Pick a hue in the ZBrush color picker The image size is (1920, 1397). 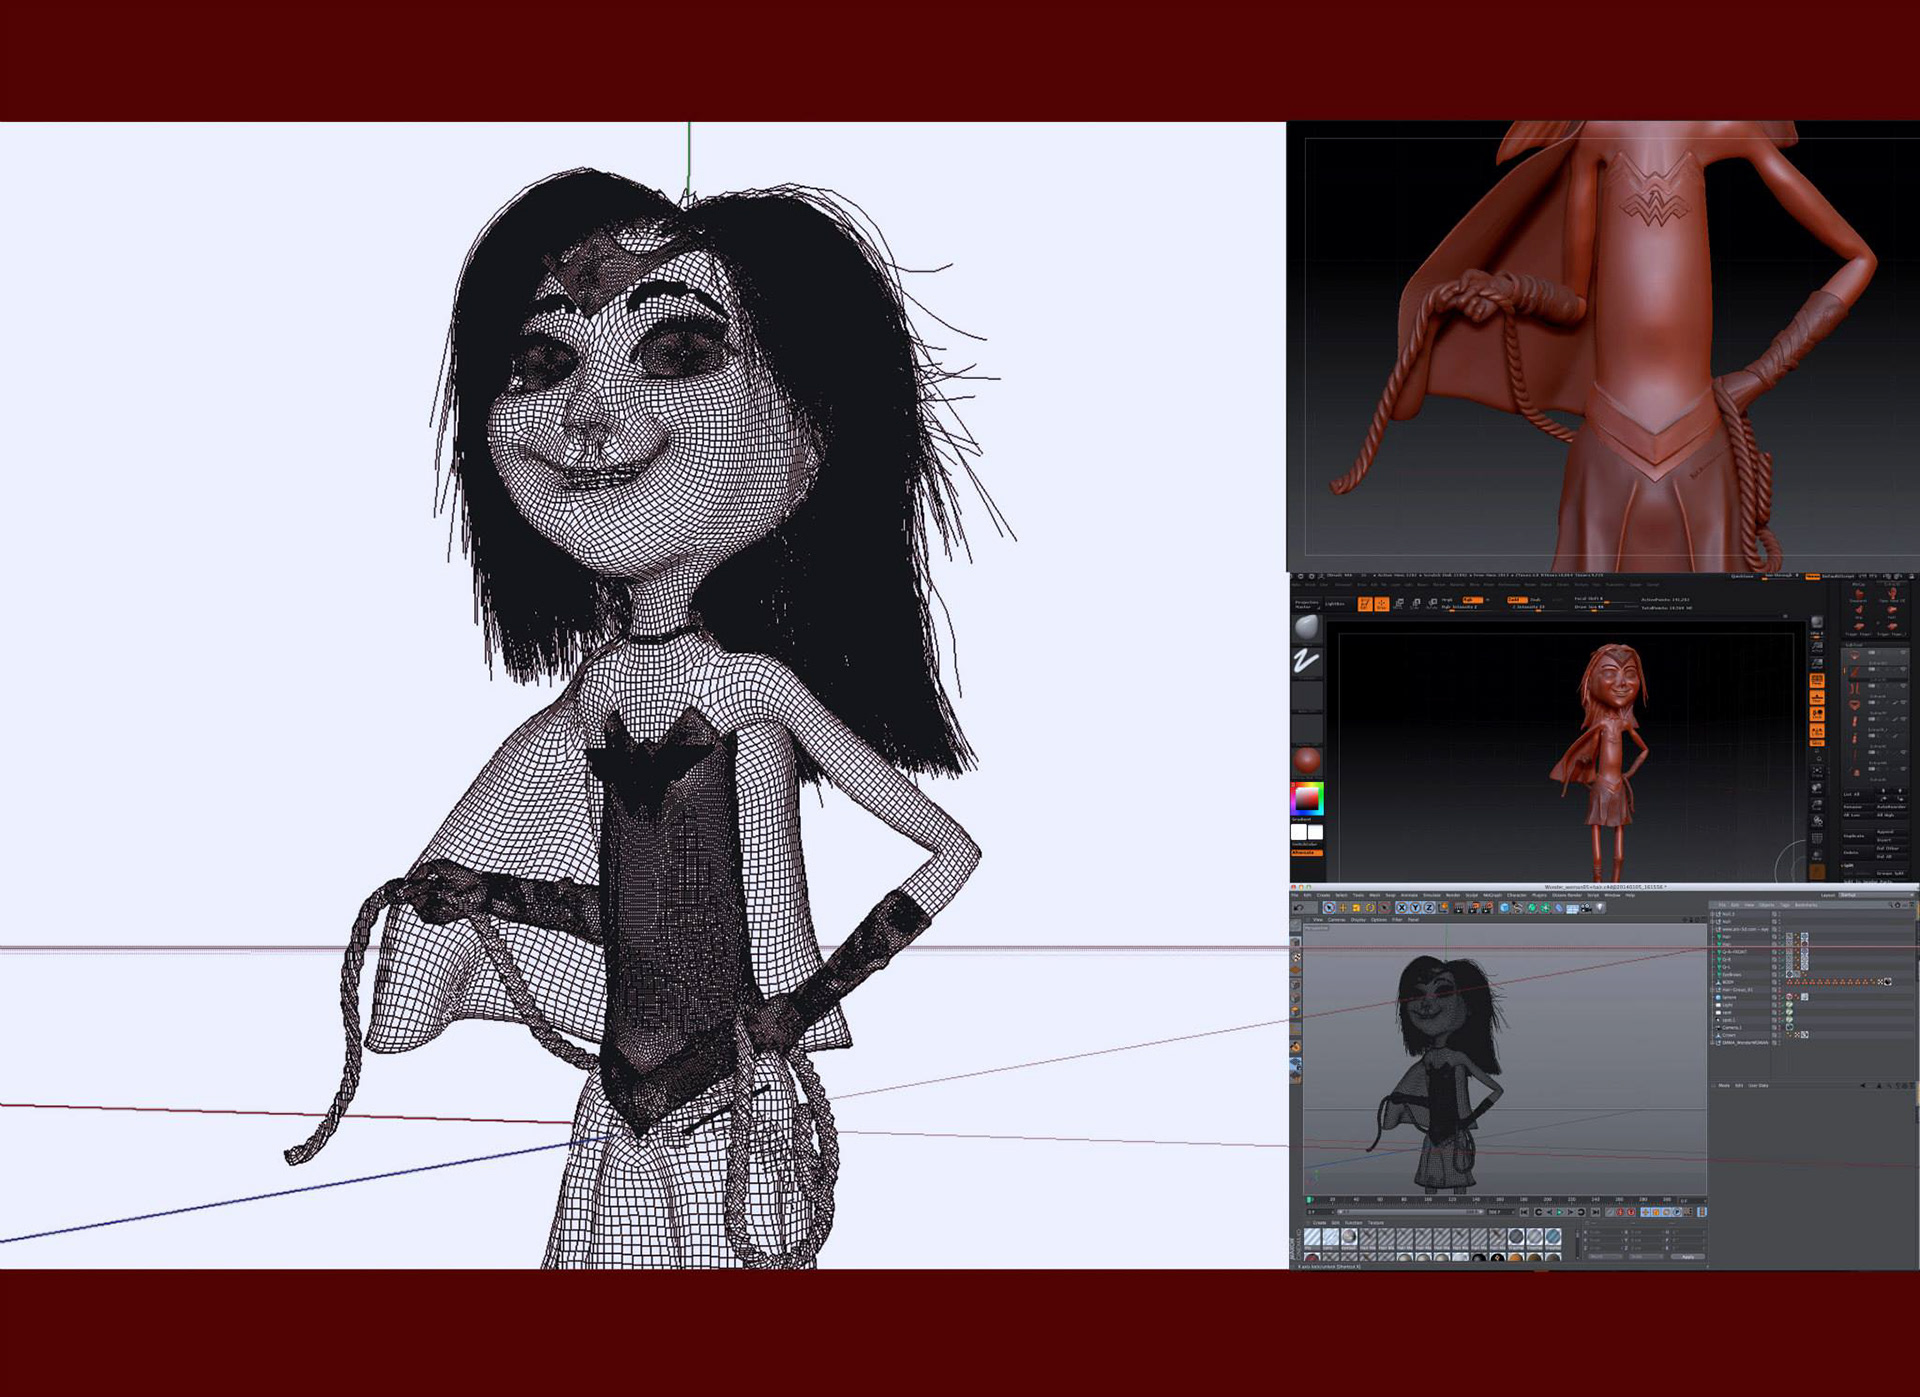1307,799
